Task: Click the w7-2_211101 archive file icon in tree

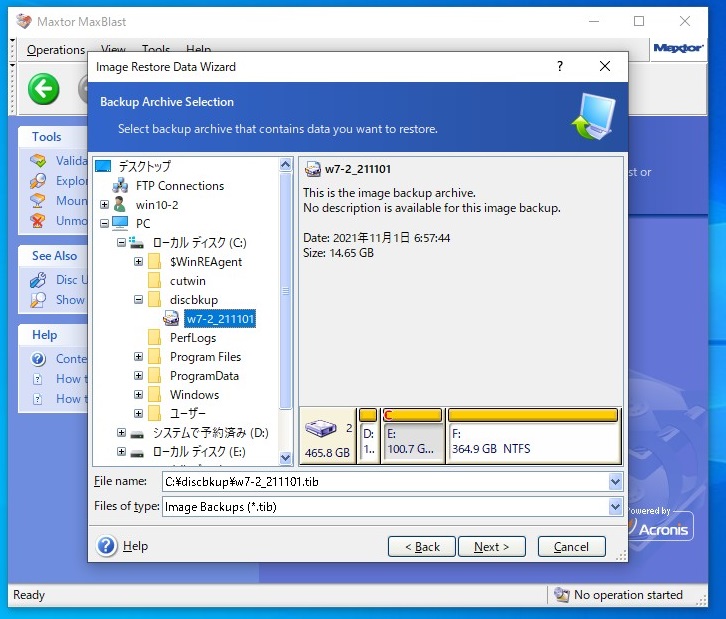Action: tap(171, 319)
